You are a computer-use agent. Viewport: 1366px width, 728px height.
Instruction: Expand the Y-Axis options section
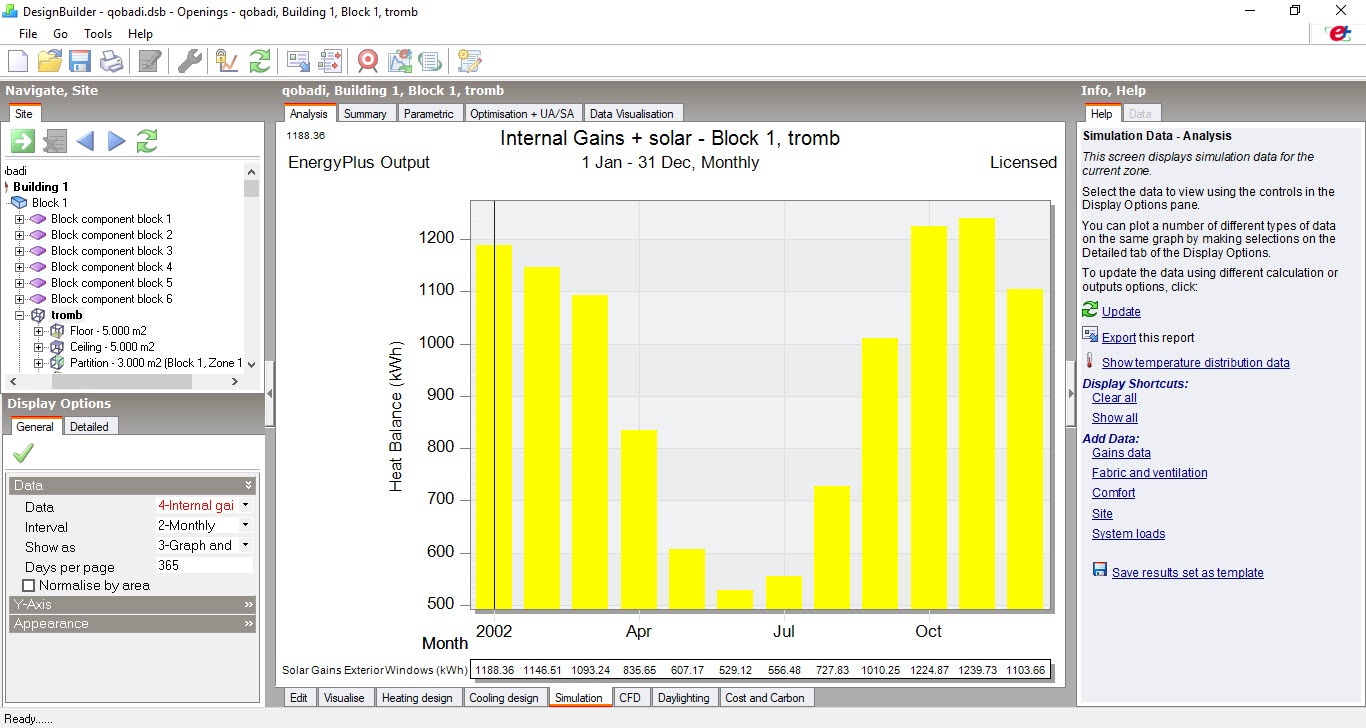point(133,604)
